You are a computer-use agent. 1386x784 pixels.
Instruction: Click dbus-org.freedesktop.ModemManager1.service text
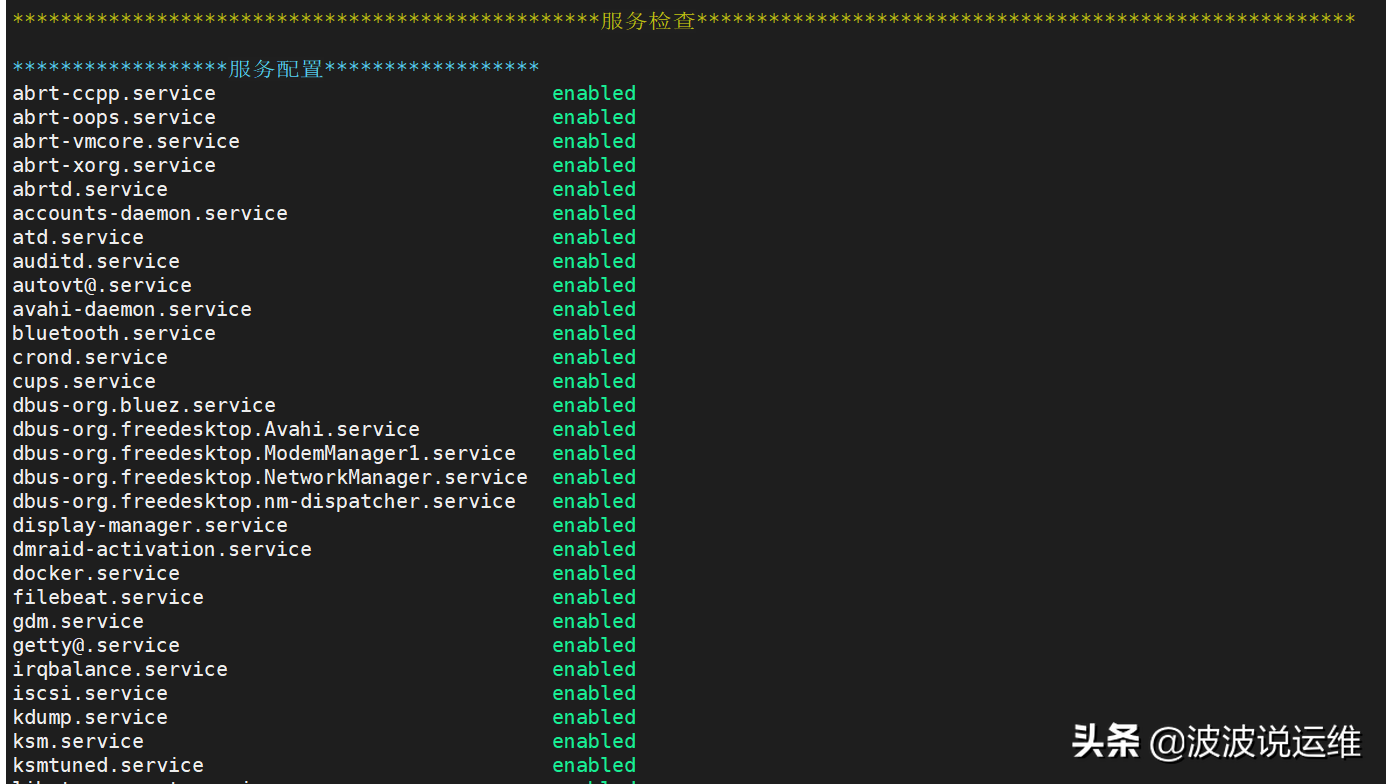[264, 453]
